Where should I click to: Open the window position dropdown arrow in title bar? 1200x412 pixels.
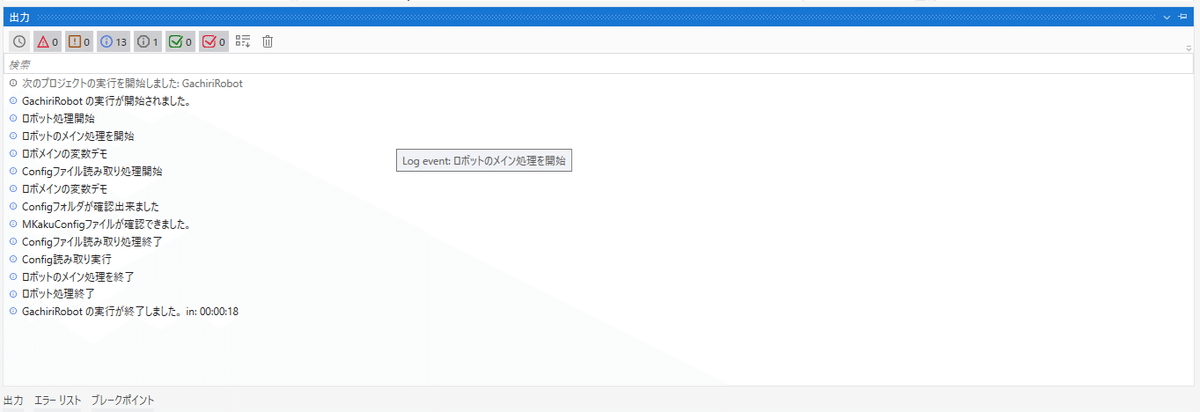click(x=1166, y=17)
